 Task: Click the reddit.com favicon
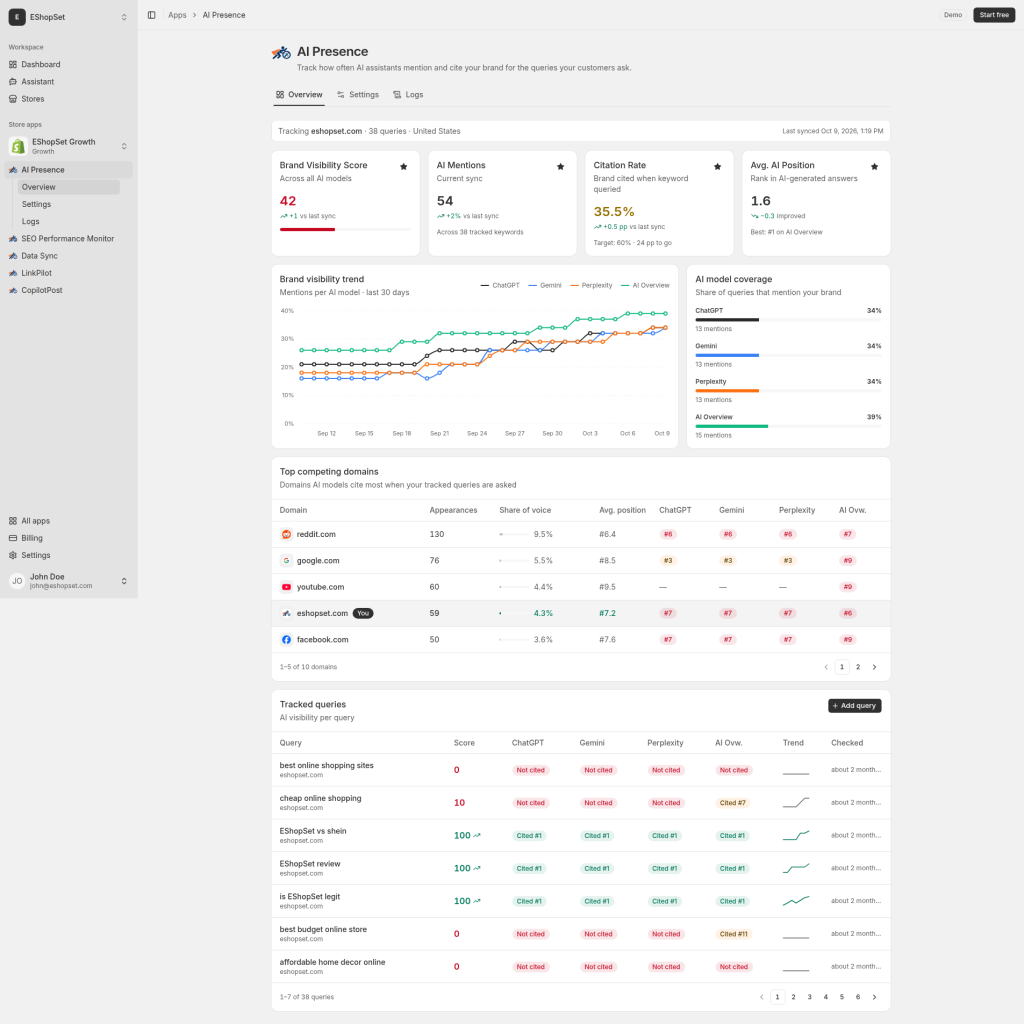coord(286,534)
